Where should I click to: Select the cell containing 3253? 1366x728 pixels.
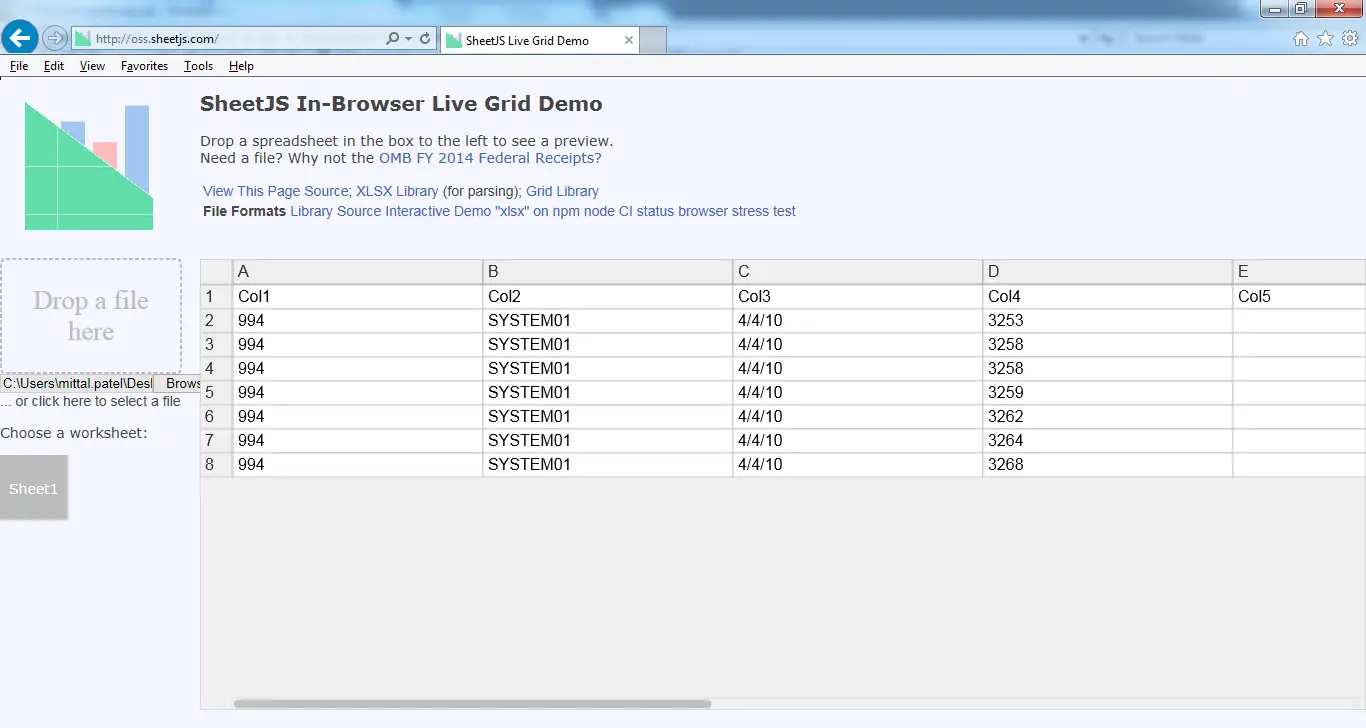click(x=1108, y=321)
